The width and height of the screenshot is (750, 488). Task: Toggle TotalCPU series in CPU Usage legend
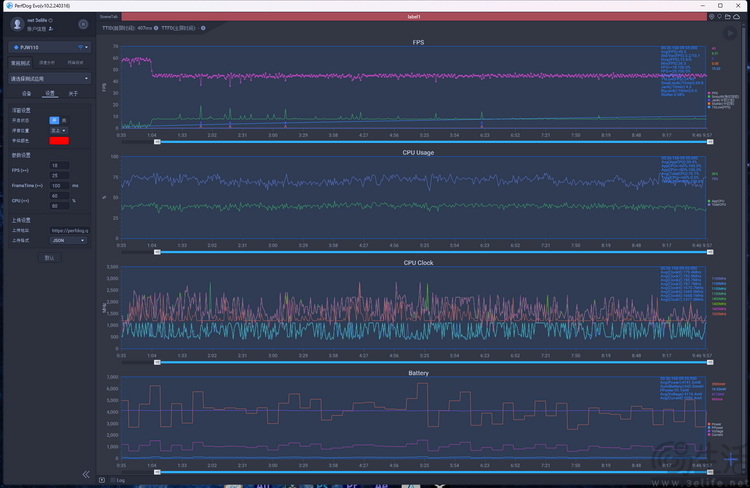(x=717, y=204)
